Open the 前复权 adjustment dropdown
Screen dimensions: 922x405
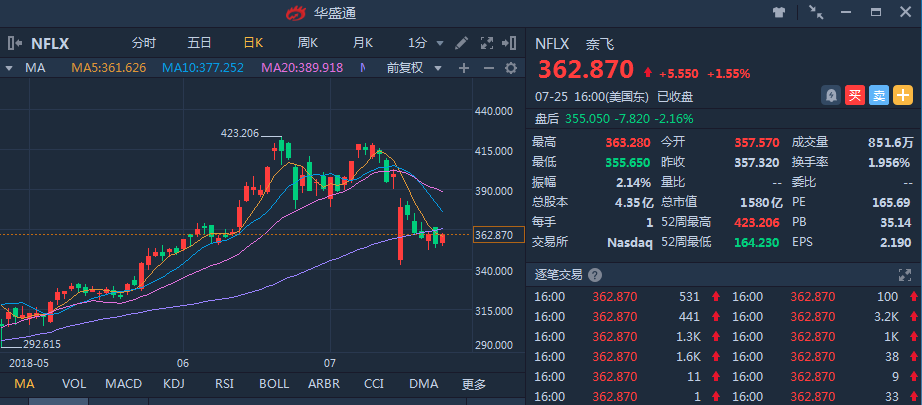coord(414,68)
